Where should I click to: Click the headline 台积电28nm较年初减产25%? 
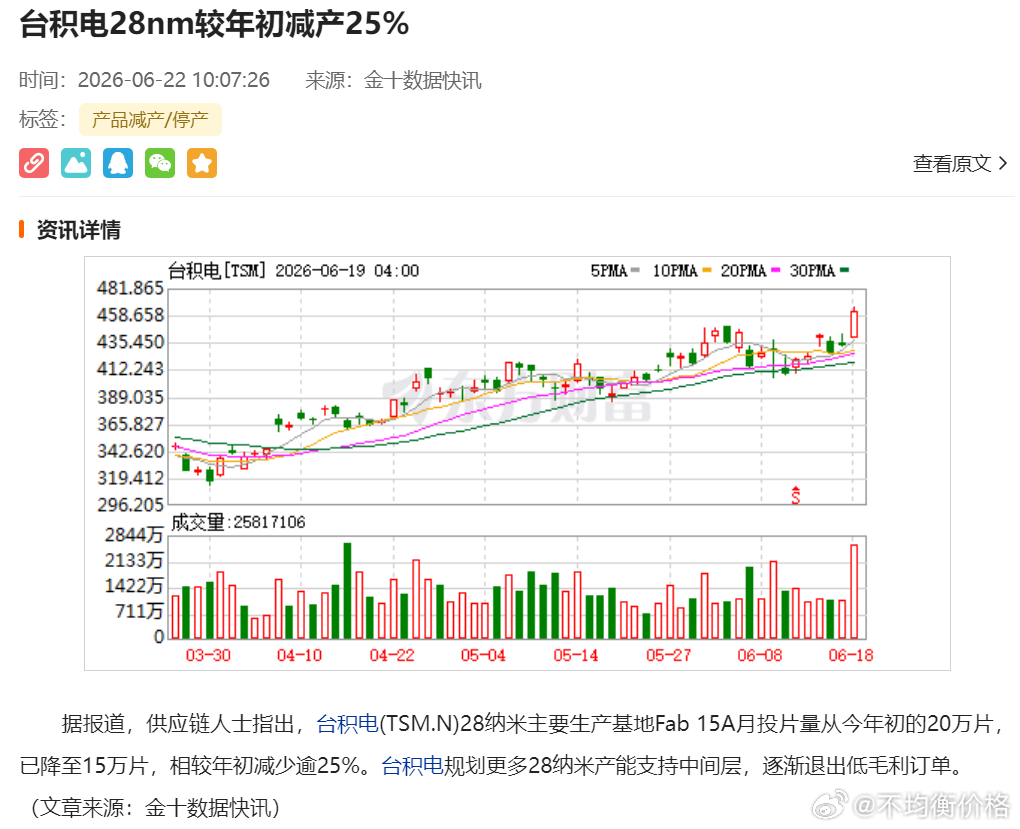pyautogui.click(x=214, y=24)
